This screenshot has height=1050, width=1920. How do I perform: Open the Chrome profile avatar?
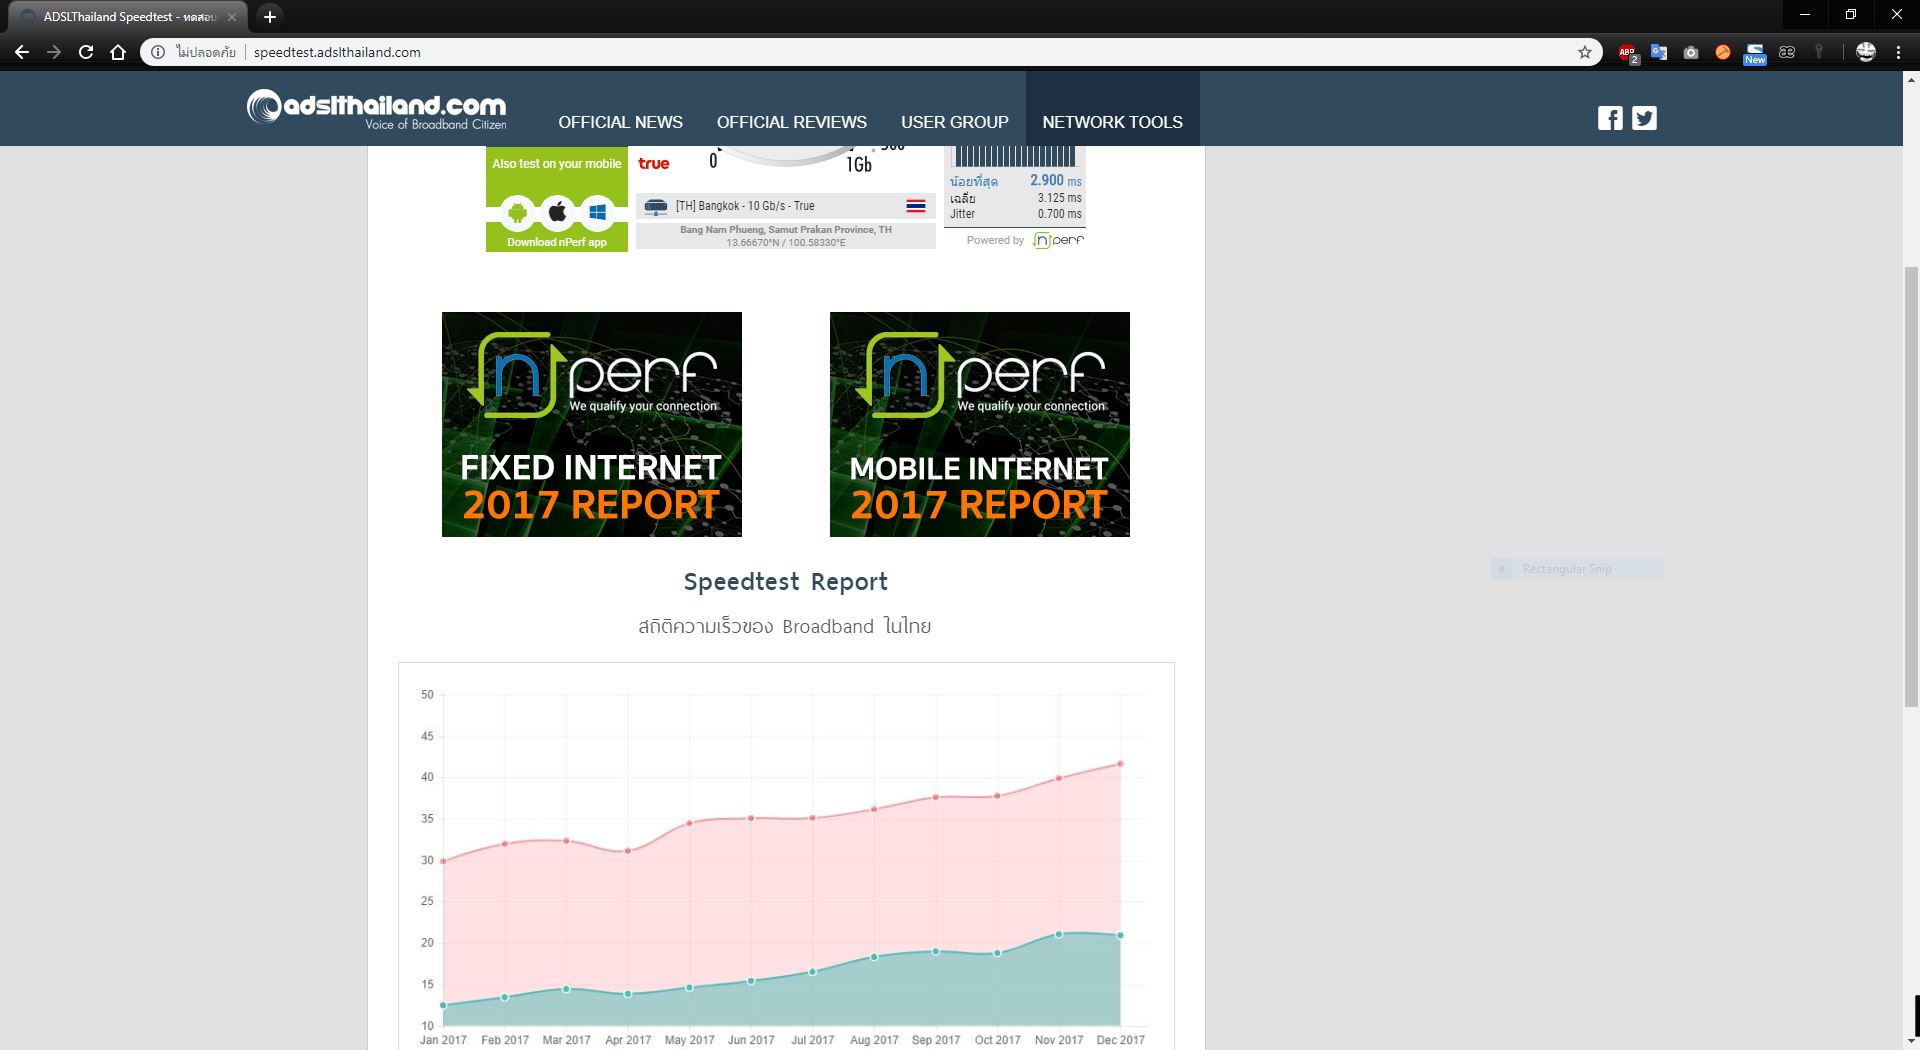[1866, 52]
